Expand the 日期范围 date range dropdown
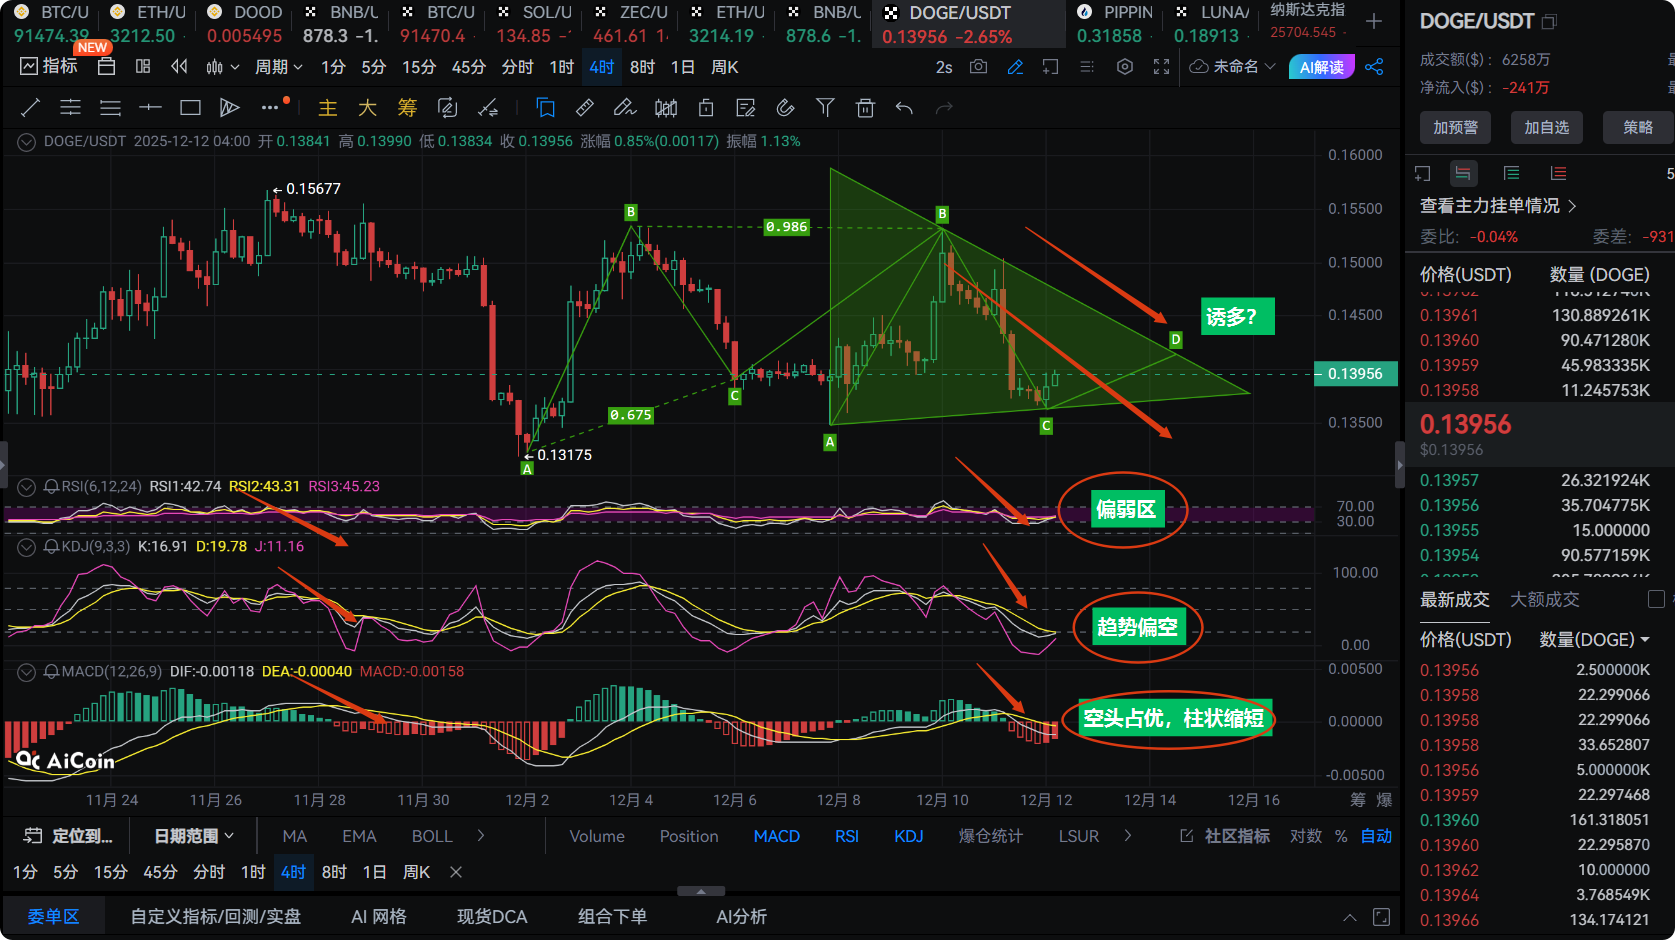This screenshot has height=940, width=1675. 194,836
